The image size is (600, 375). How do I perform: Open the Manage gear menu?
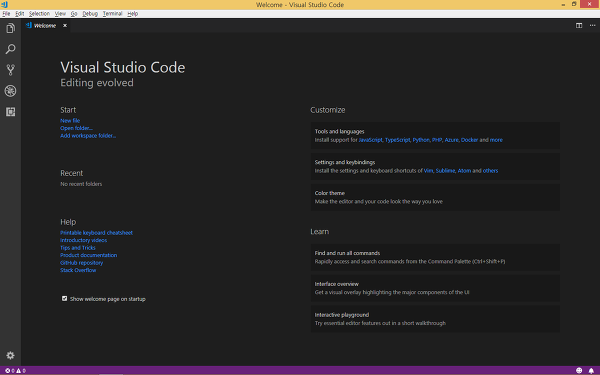point(10,355)
